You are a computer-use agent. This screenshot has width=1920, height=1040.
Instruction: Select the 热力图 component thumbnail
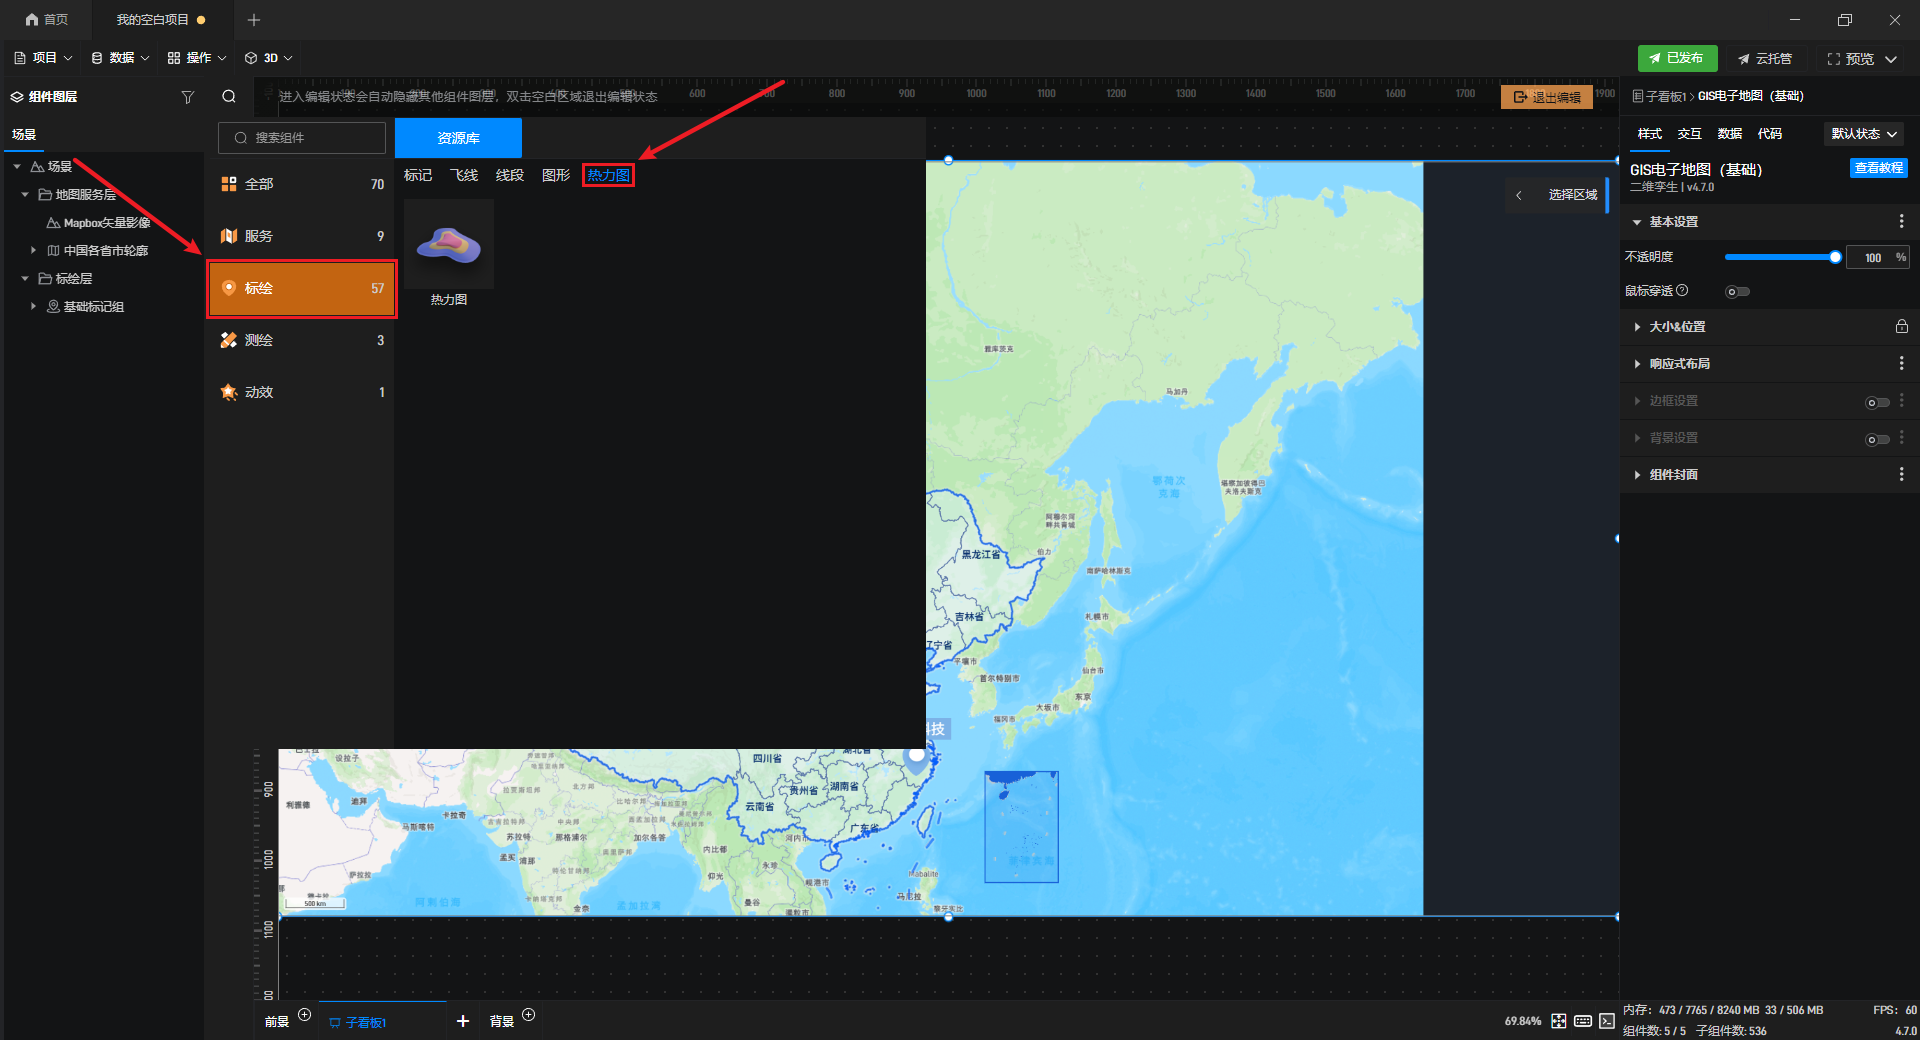click(449, 245)
